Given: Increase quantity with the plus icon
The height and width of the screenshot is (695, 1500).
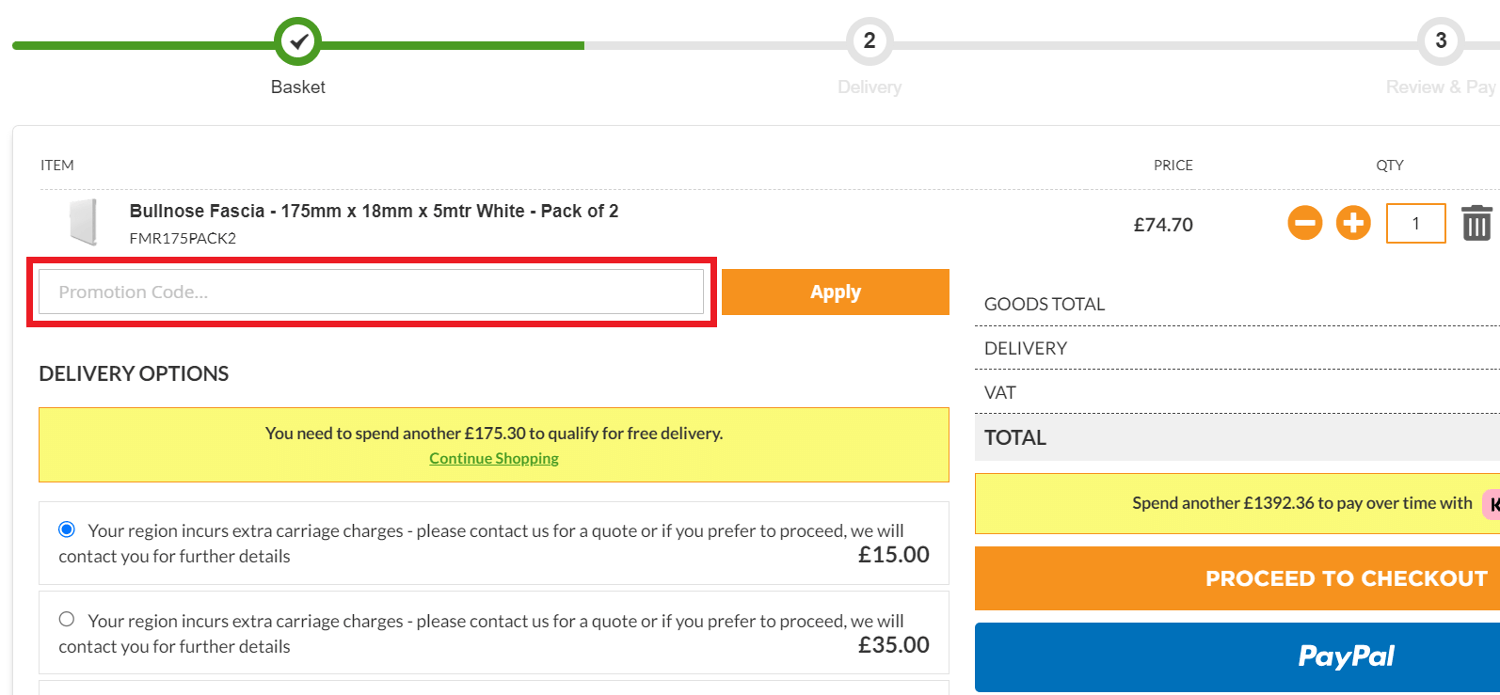Looking at the screenshot, I should coord(1354,223).
